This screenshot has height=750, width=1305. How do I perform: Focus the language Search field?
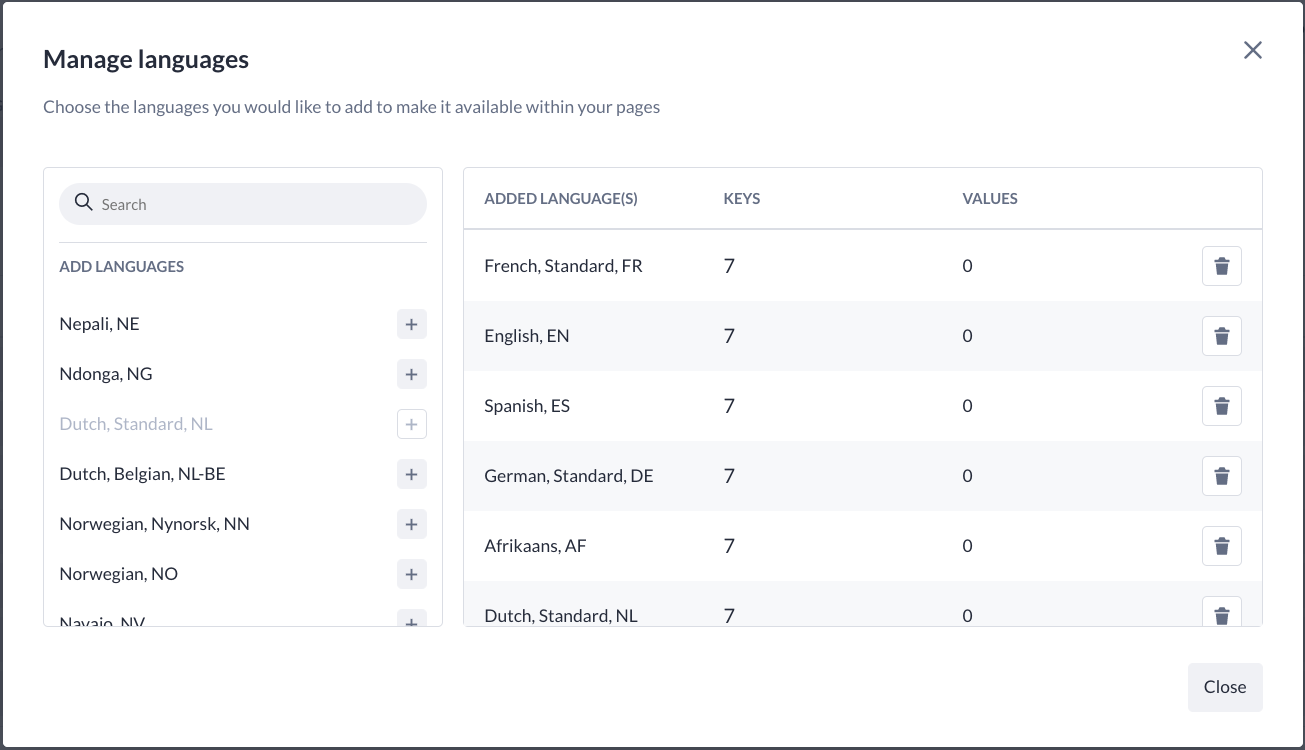click(x=243, y=204)
